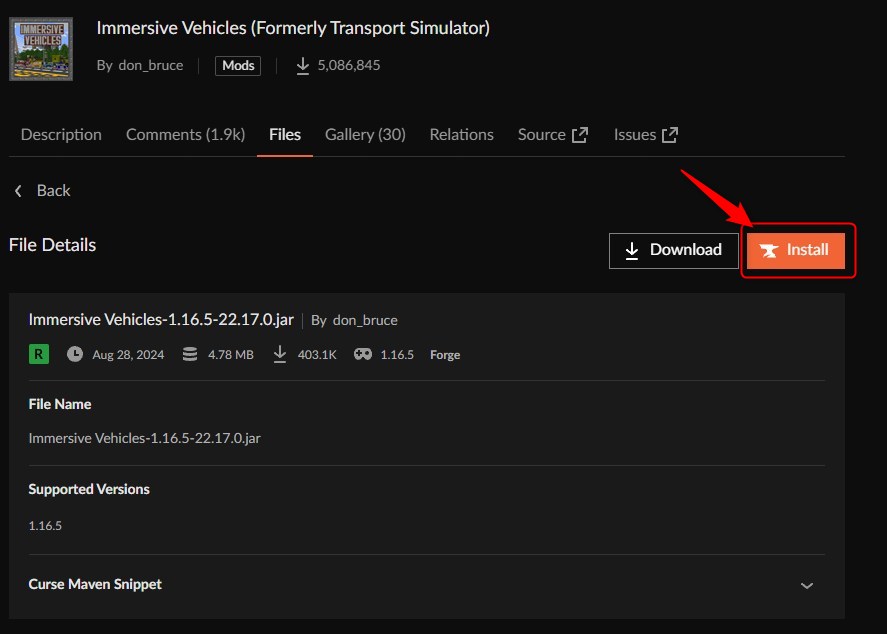The width and height of the screenshot is (887, 634).
Task: Select the File Name heading
Action: pyautogui.click(x=60, y=404)
